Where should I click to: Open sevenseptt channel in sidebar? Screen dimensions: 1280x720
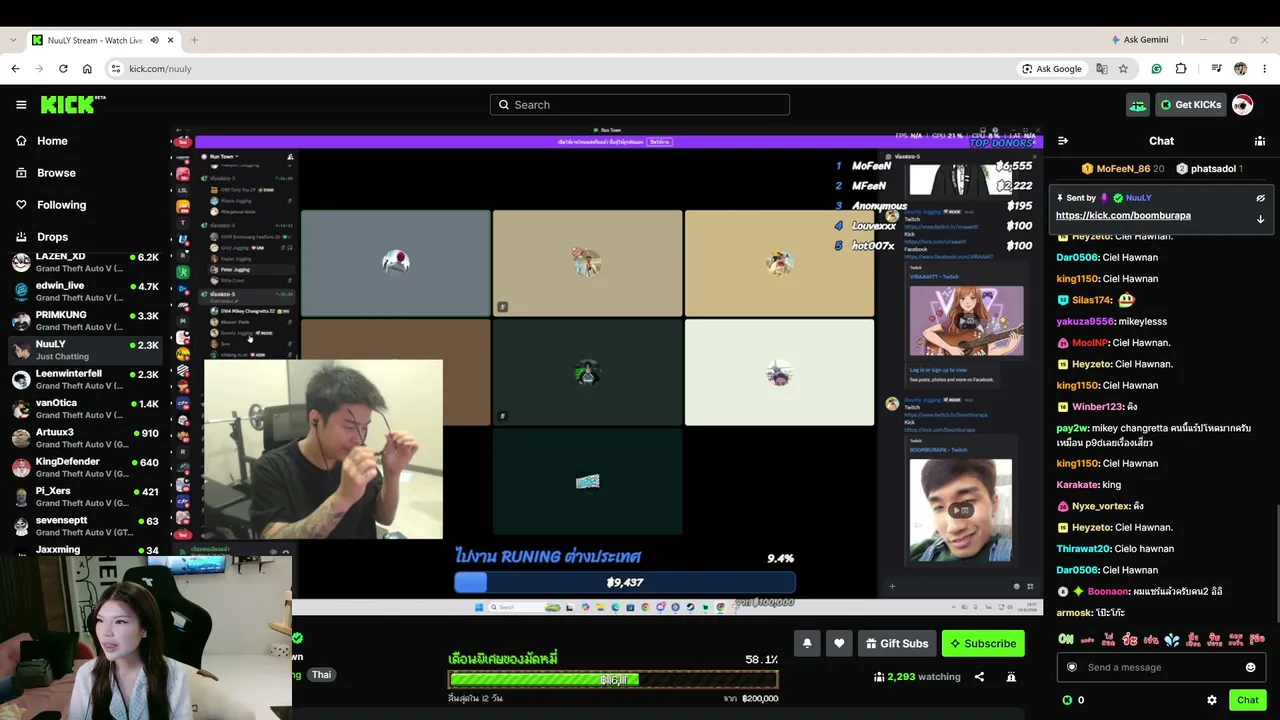coord(85,526)
